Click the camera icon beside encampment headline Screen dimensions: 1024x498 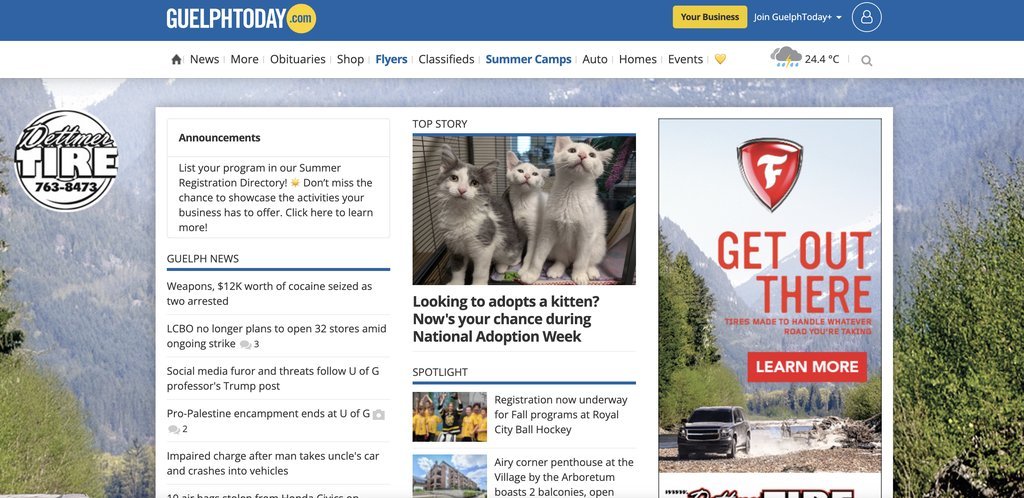click(x=379, y=414)
